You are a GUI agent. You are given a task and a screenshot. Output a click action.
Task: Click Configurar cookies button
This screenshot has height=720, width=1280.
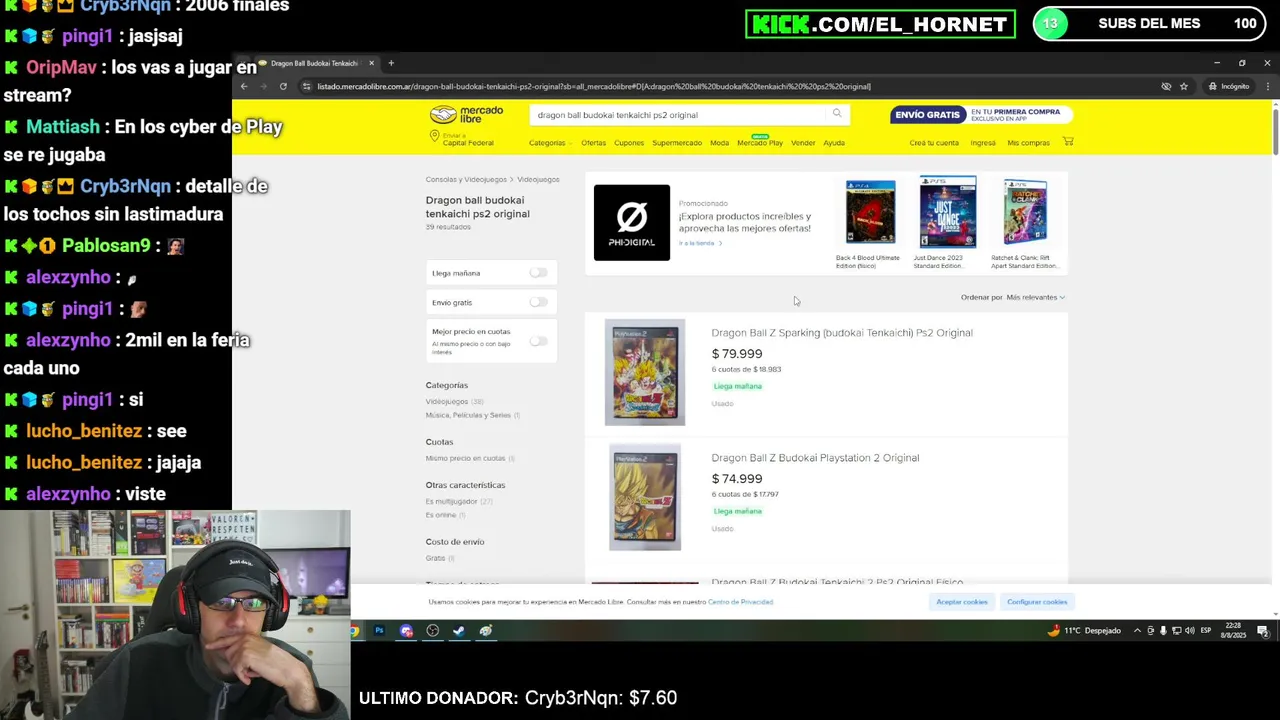(x=1037, y=602)
